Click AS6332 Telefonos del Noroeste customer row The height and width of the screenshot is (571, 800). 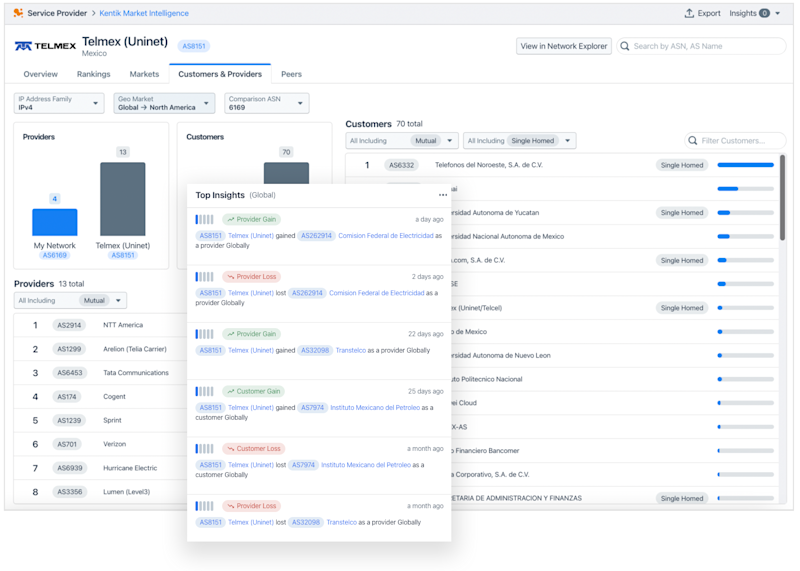(x=562, y=165)
